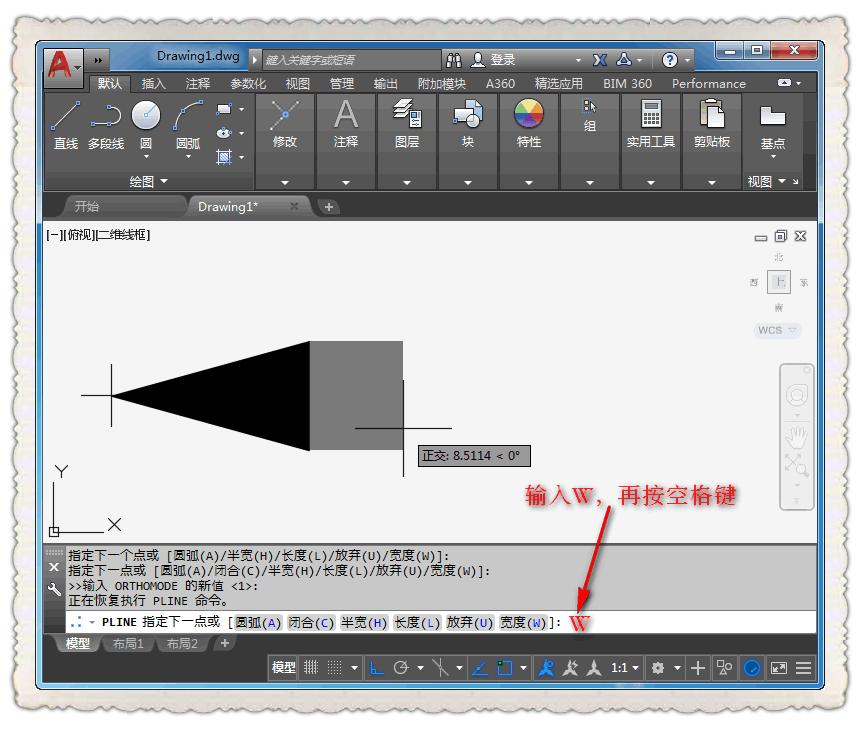Click the 注释 (Annotation) large A icon

[x=346, y=124]
